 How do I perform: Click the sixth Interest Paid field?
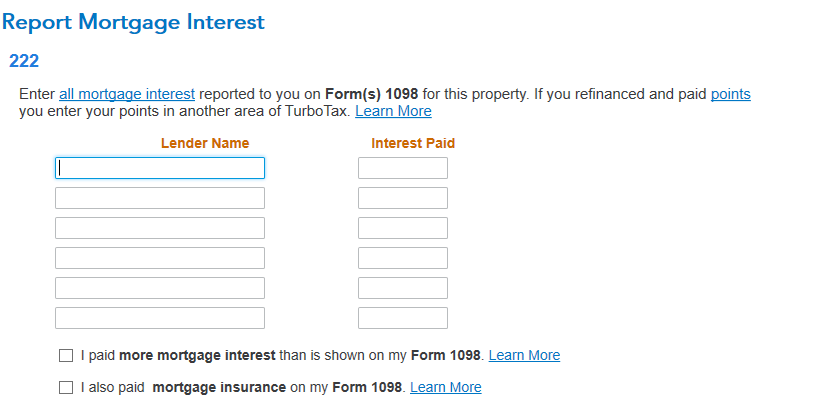[x=403, y=318]
